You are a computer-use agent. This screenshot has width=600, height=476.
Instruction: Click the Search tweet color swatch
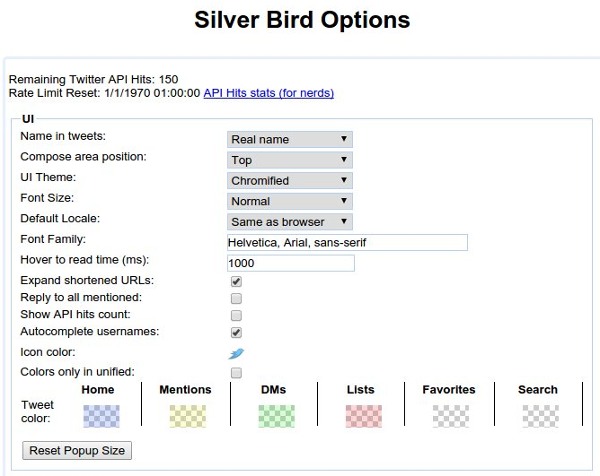click(x=538, y=416)
